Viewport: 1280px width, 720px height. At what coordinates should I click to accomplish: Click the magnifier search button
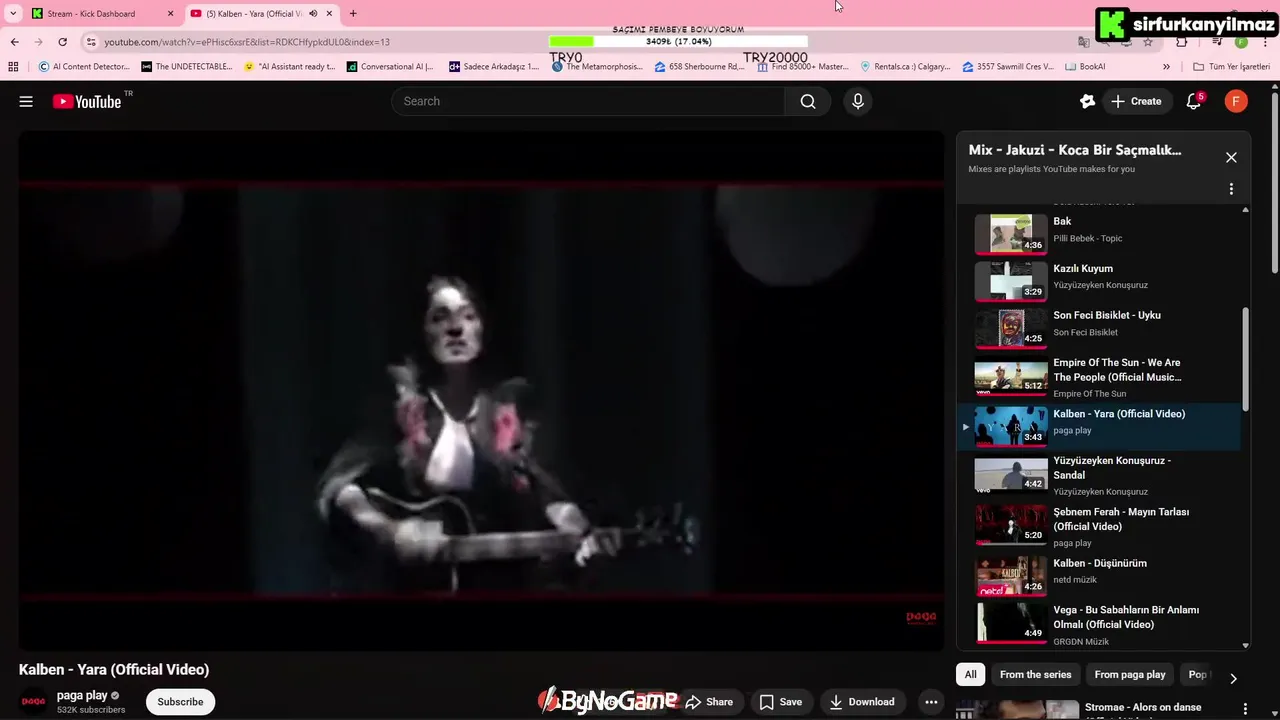[x=808, y=101]
